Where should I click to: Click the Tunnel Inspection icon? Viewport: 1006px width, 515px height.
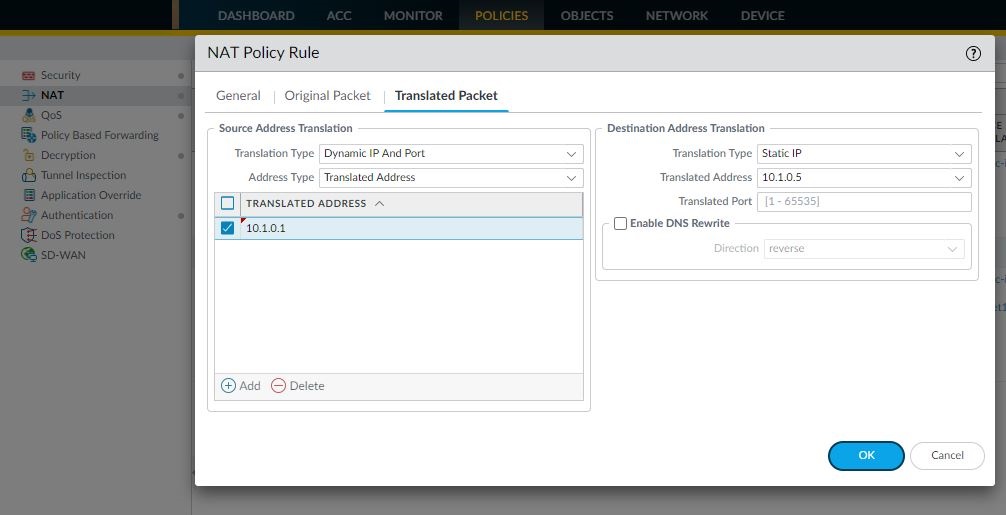[x=28, y=175]
